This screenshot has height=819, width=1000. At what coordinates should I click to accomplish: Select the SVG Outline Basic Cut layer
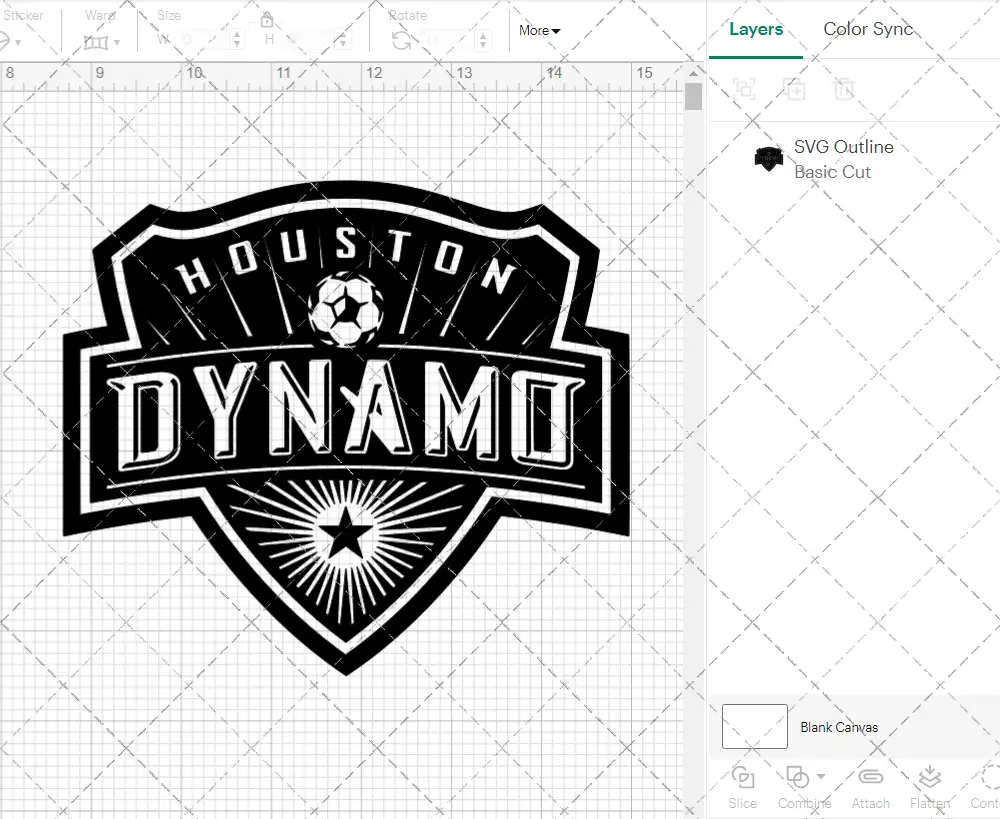843,159
